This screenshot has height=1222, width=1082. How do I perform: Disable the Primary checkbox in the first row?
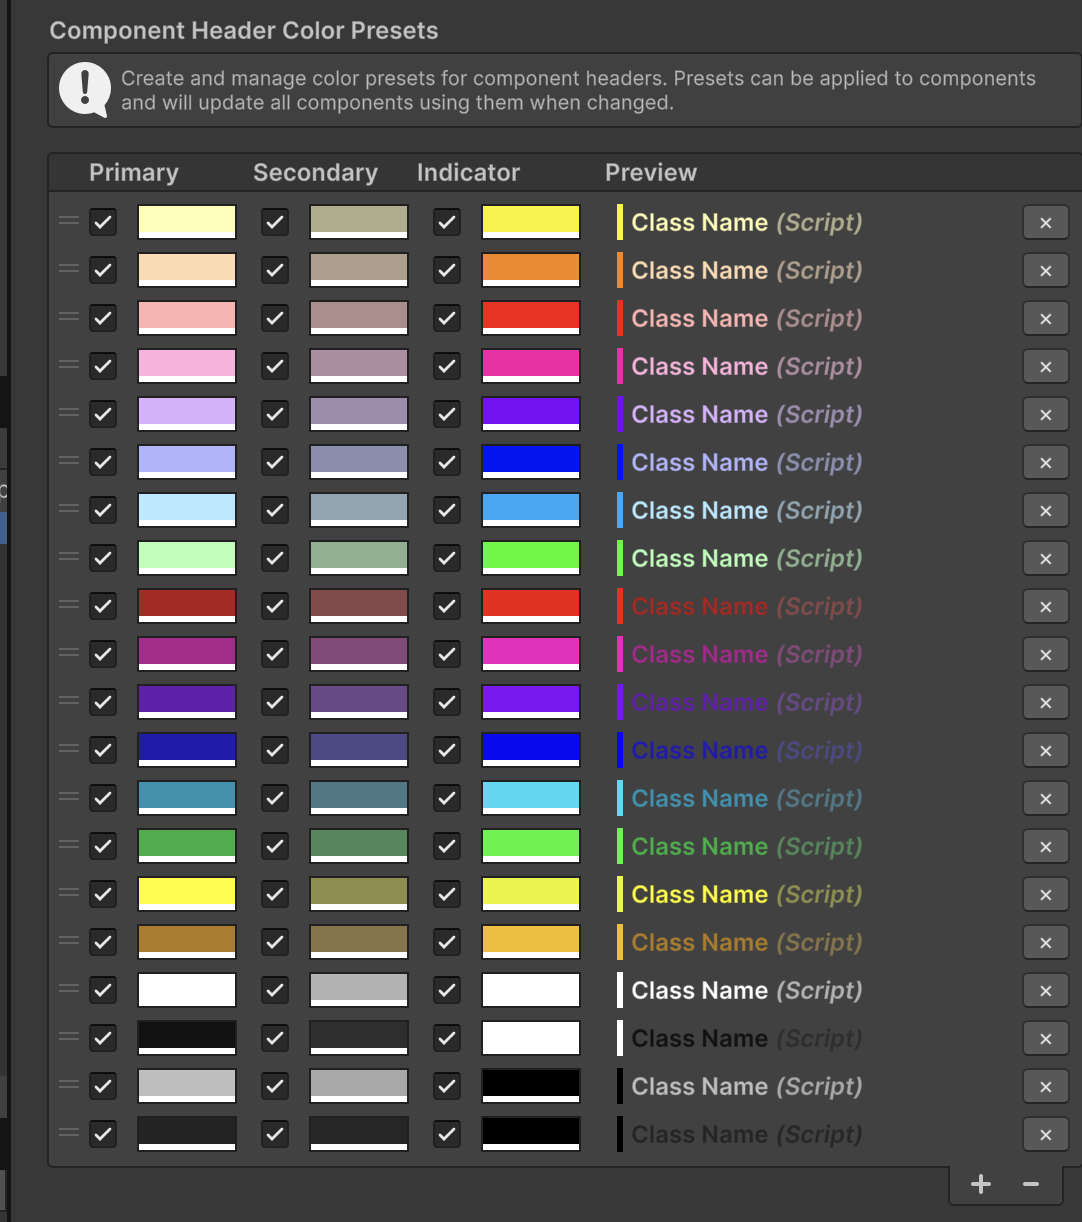(103, 222)
